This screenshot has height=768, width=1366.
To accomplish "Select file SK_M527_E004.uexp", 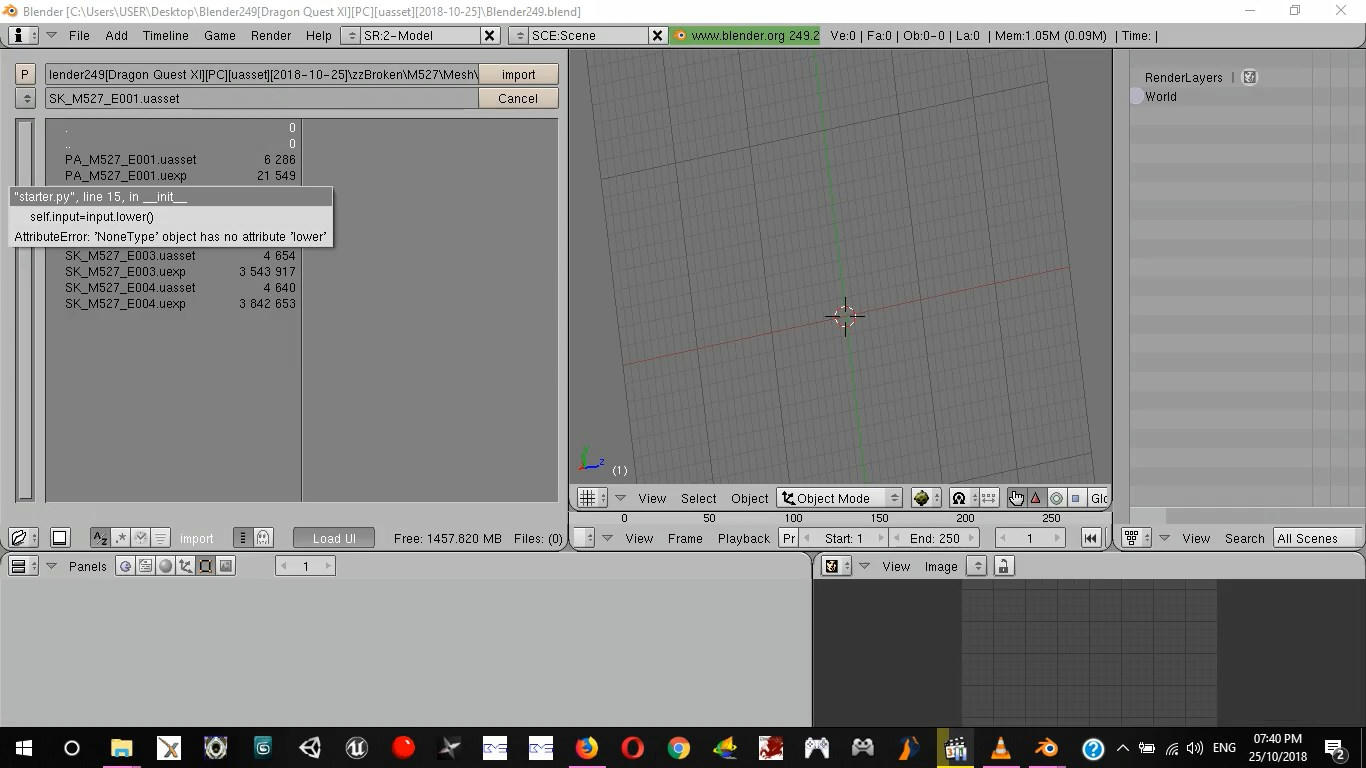I will 180,303.
